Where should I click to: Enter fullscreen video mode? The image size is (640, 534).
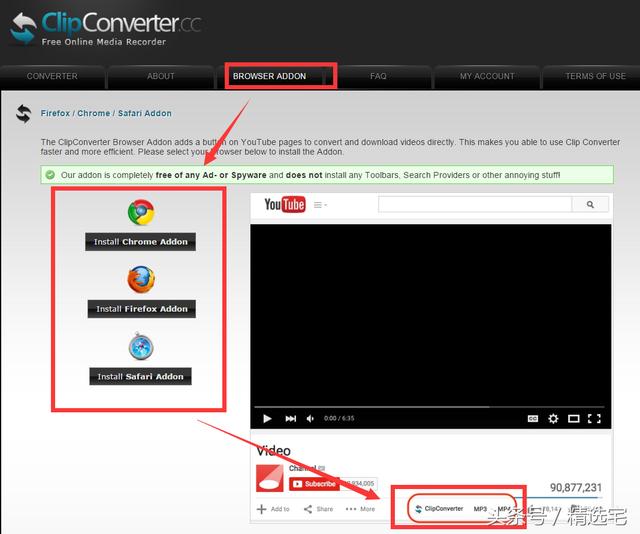coord(594,418)
